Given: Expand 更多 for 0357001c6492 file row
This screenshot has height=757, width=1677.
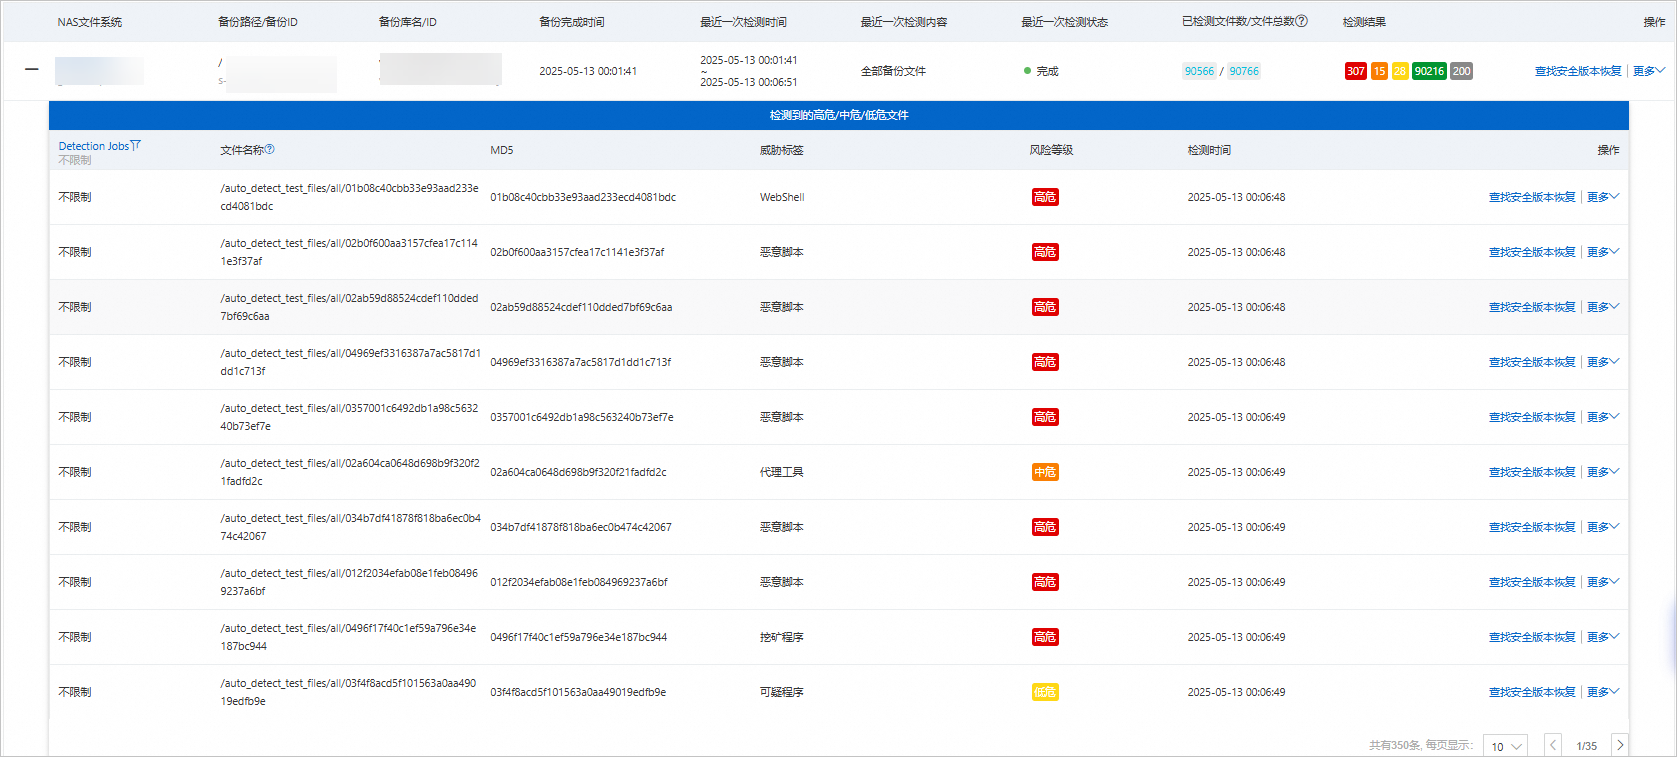Looking at the screenshot, I should tap(1603, 417).
